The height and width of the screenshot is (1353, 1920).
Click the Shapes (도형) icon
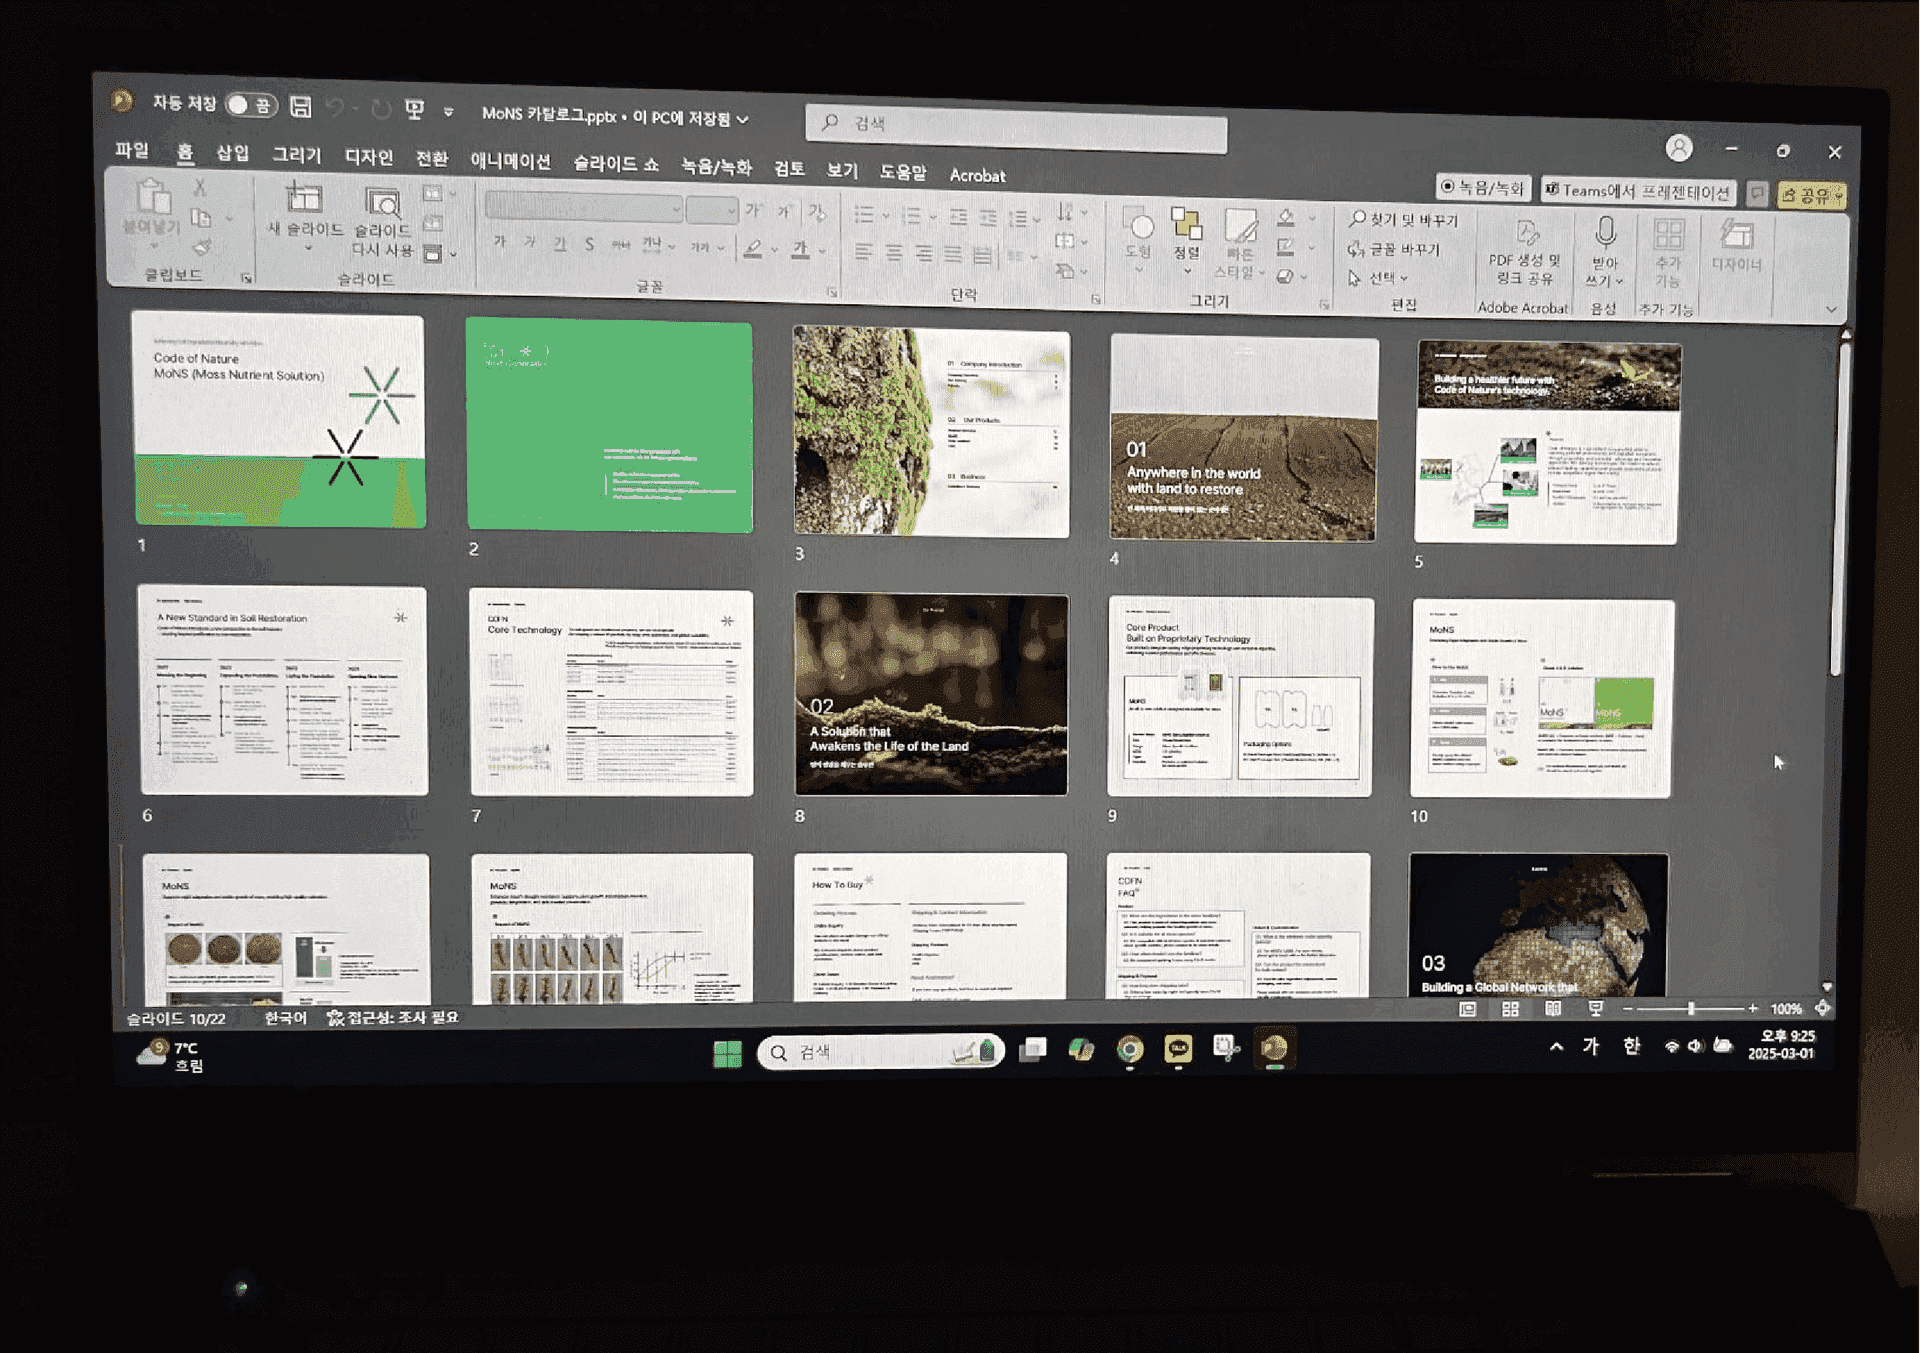[1138, 224]
